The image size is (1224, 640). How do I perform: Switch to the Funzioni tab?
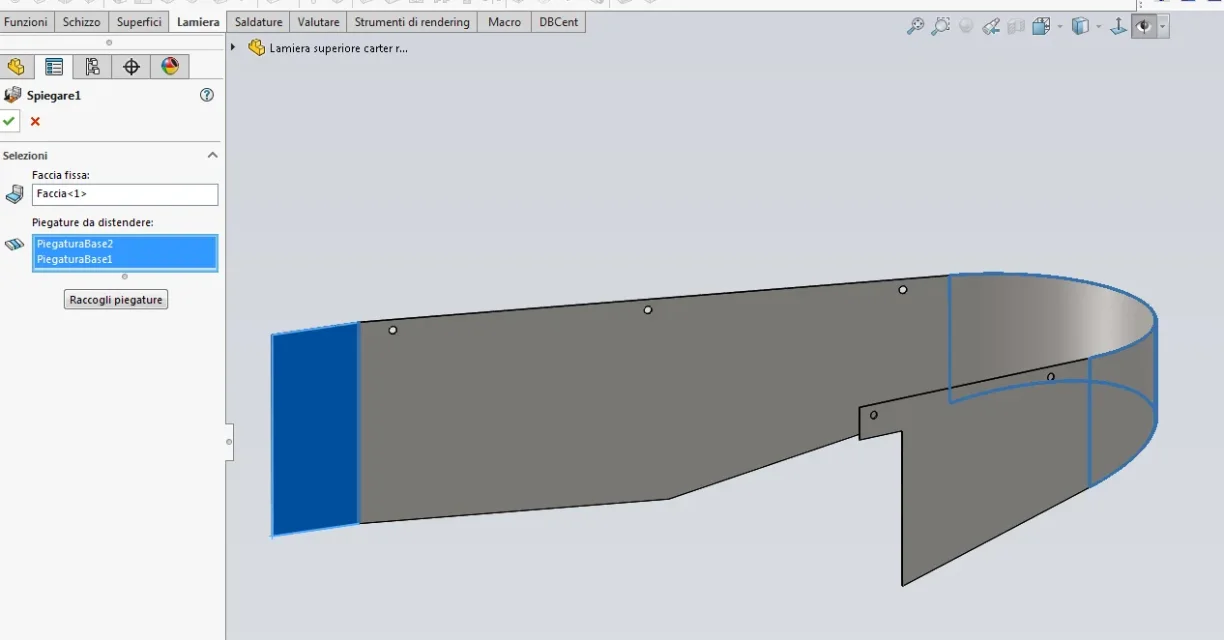click(26, 22)
